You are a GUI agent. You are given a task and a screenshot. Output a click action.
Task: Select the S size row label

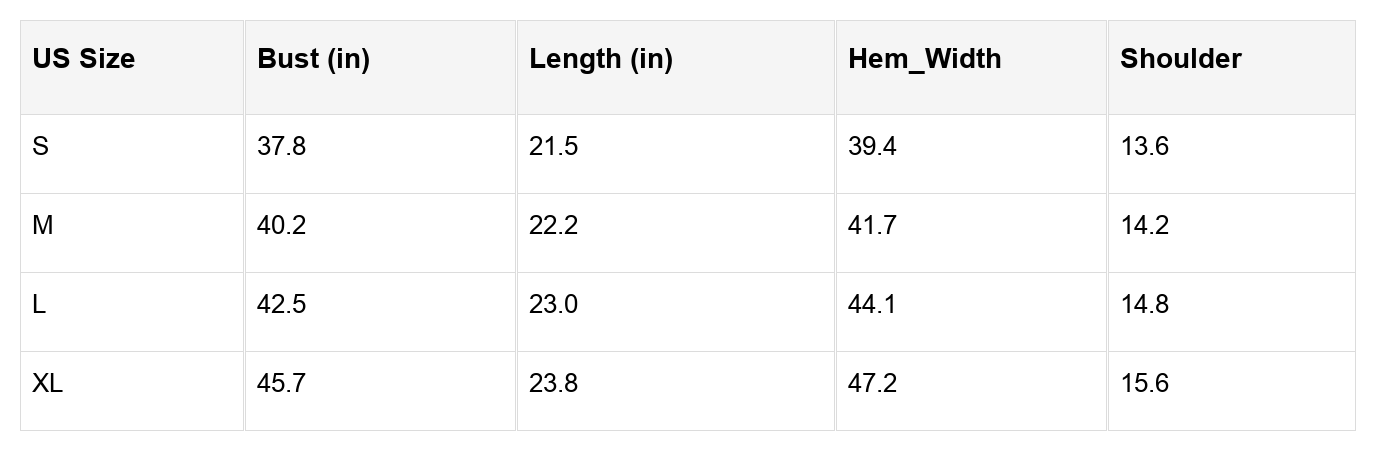point(40,147)
